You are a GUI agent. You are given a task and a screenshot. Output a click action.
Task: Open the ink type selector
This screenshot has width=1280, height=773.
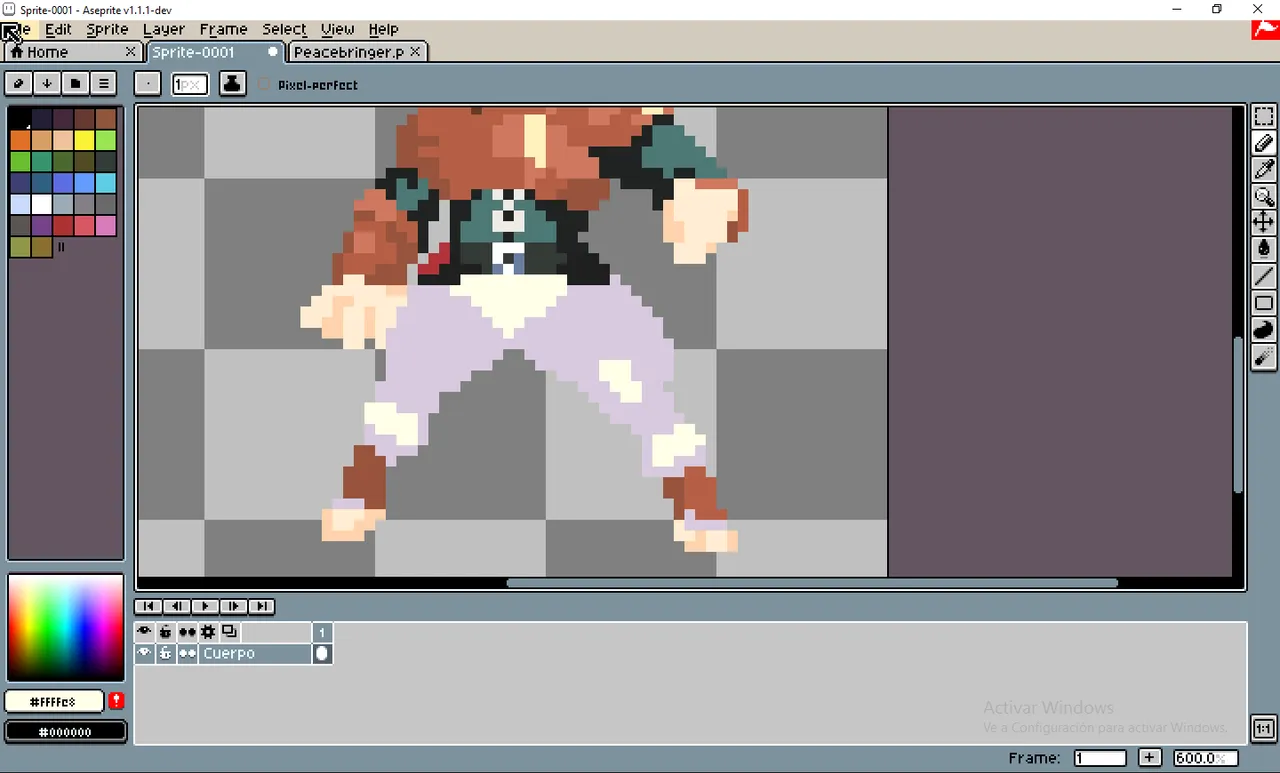232,84
